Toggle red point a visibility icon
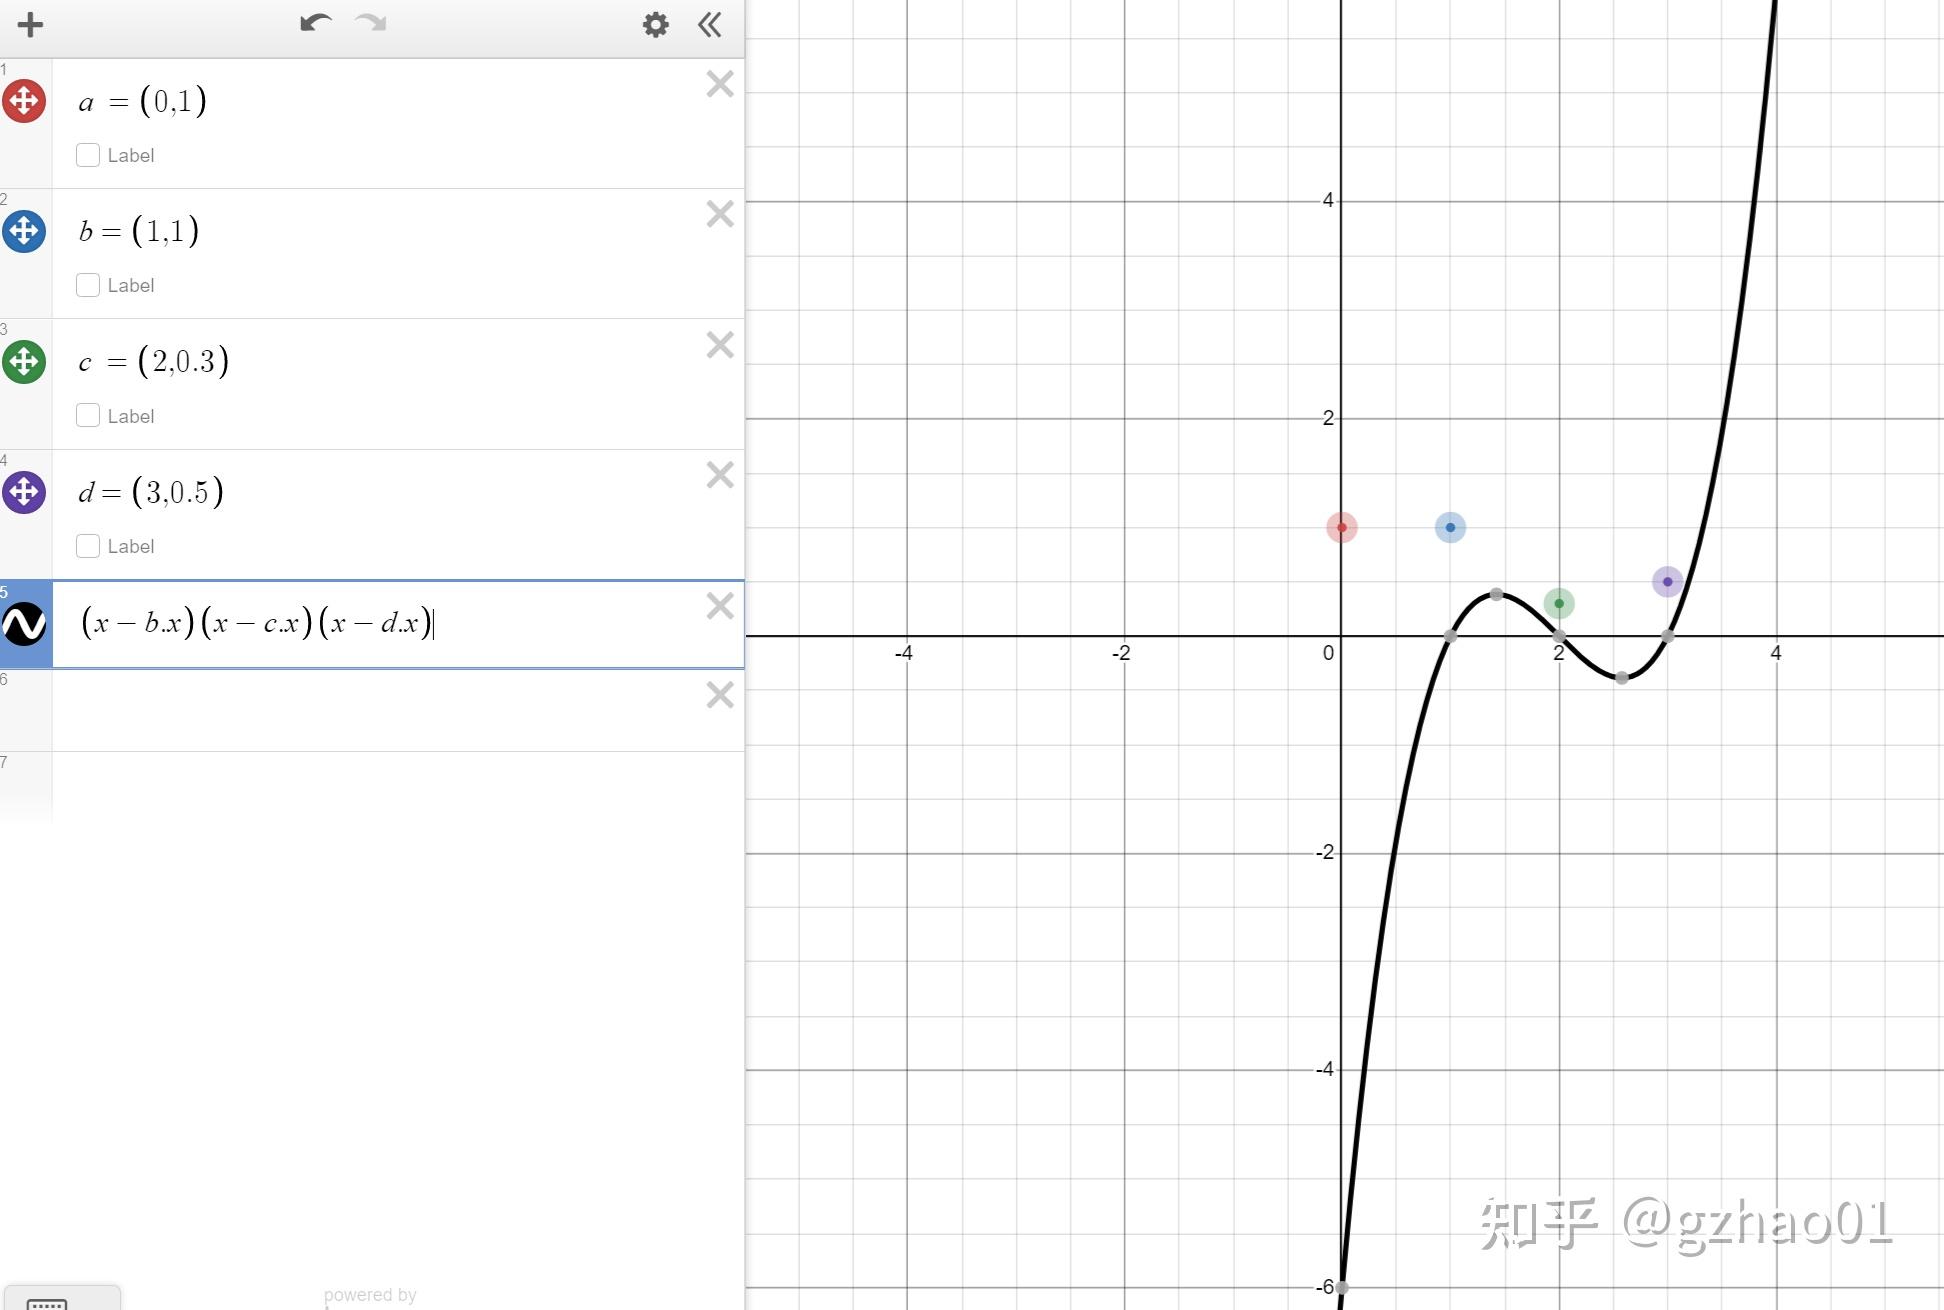 point(24,101)
